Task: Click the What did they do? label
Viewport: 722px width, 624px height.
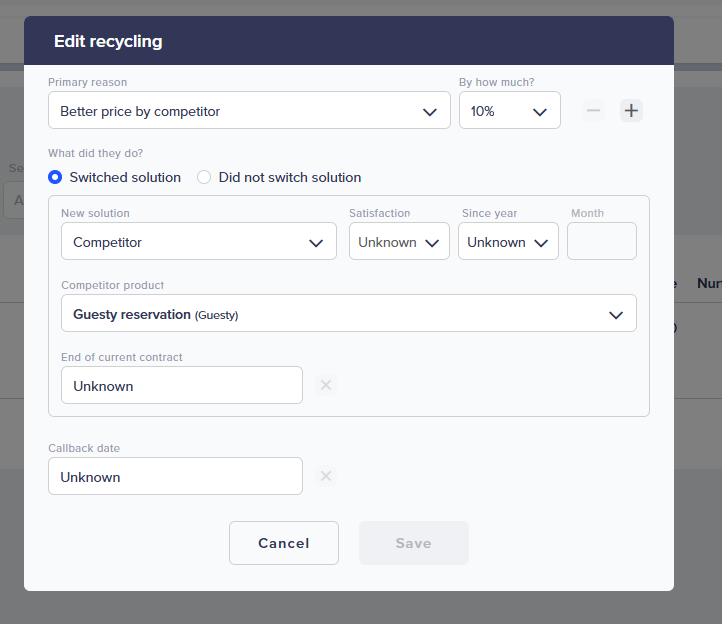Action: (x=96, y=153)
